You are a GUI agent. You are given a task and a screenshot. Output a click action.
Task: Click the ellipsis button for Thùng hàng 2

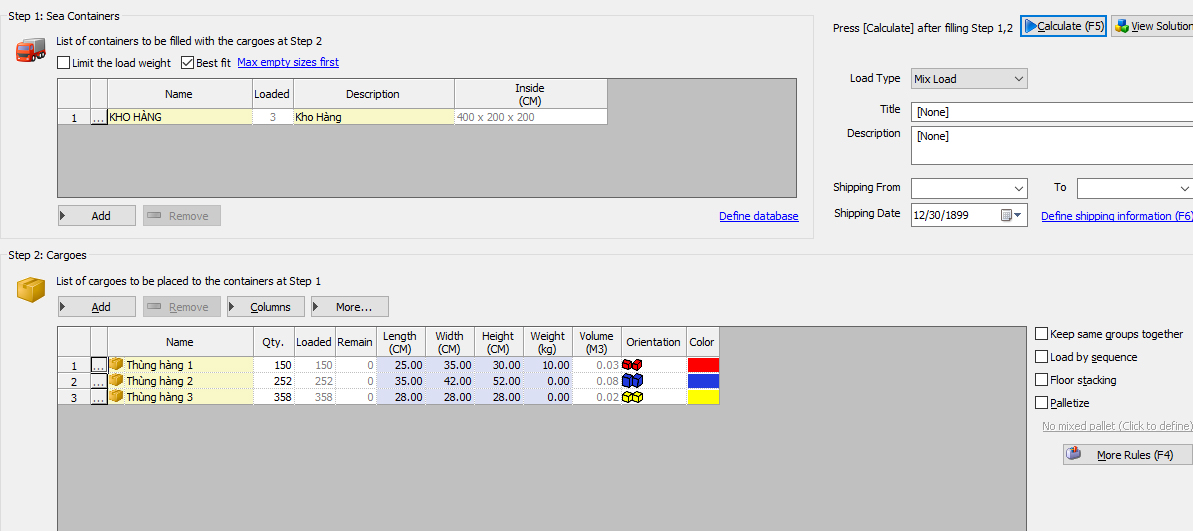pyautogui.click(x=98, y=381)
